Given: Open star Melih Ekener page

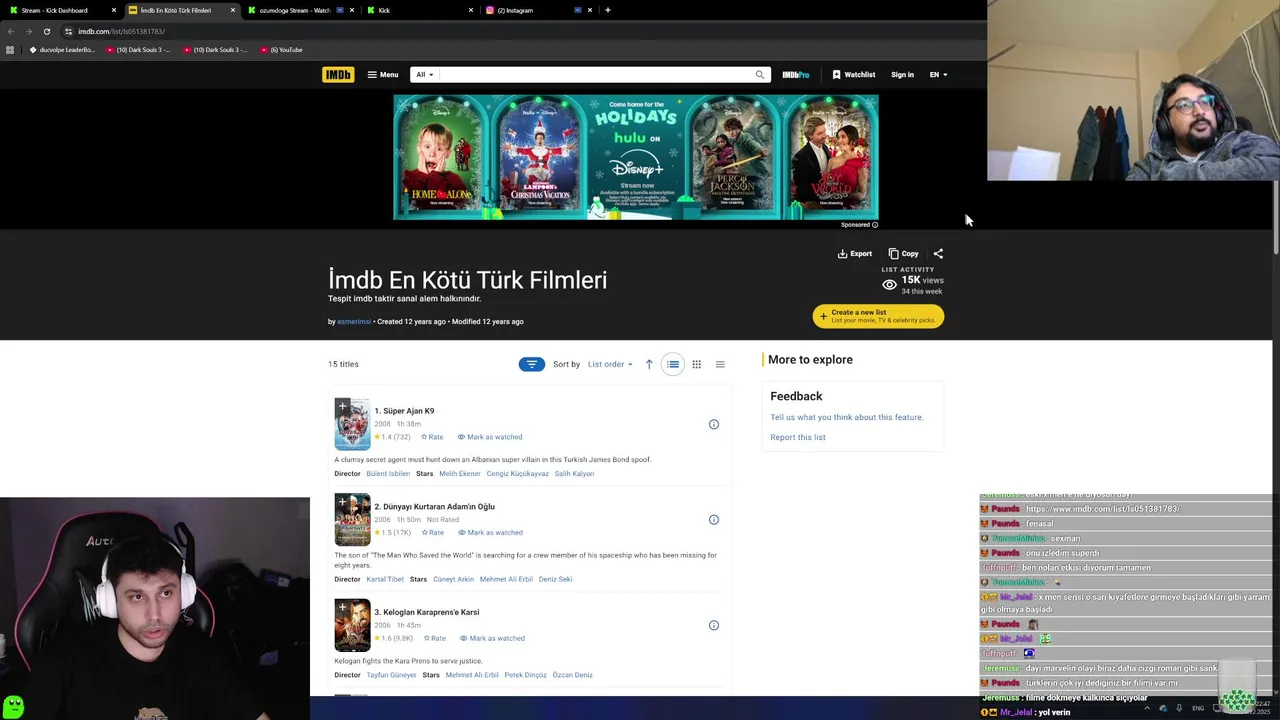Looking at the screenshot, I should click(460, 473).
